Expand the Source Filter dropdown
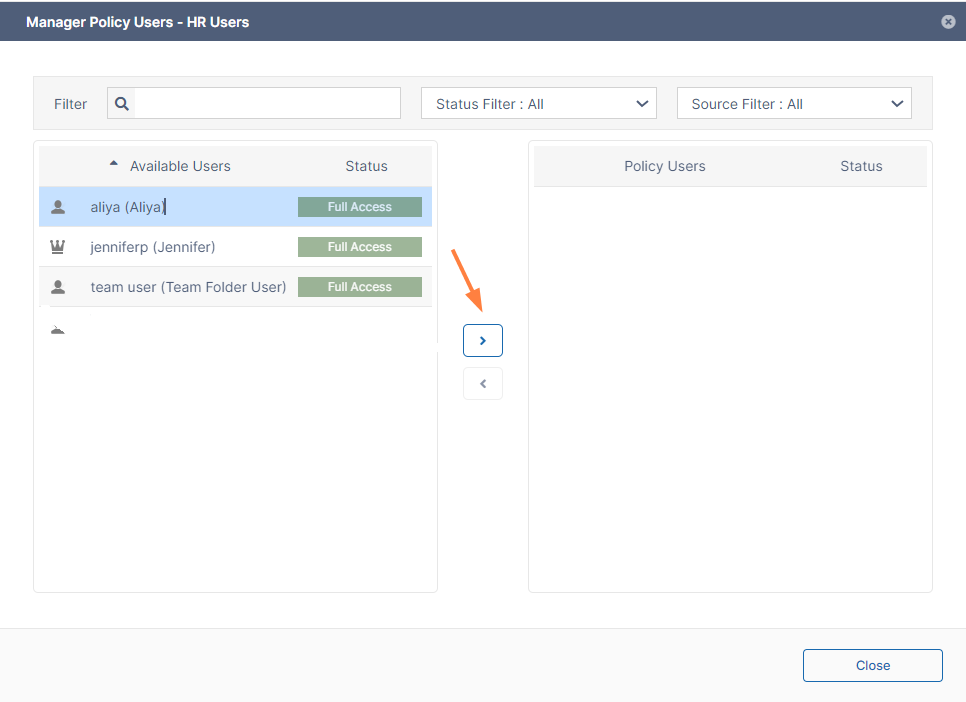 794,104
